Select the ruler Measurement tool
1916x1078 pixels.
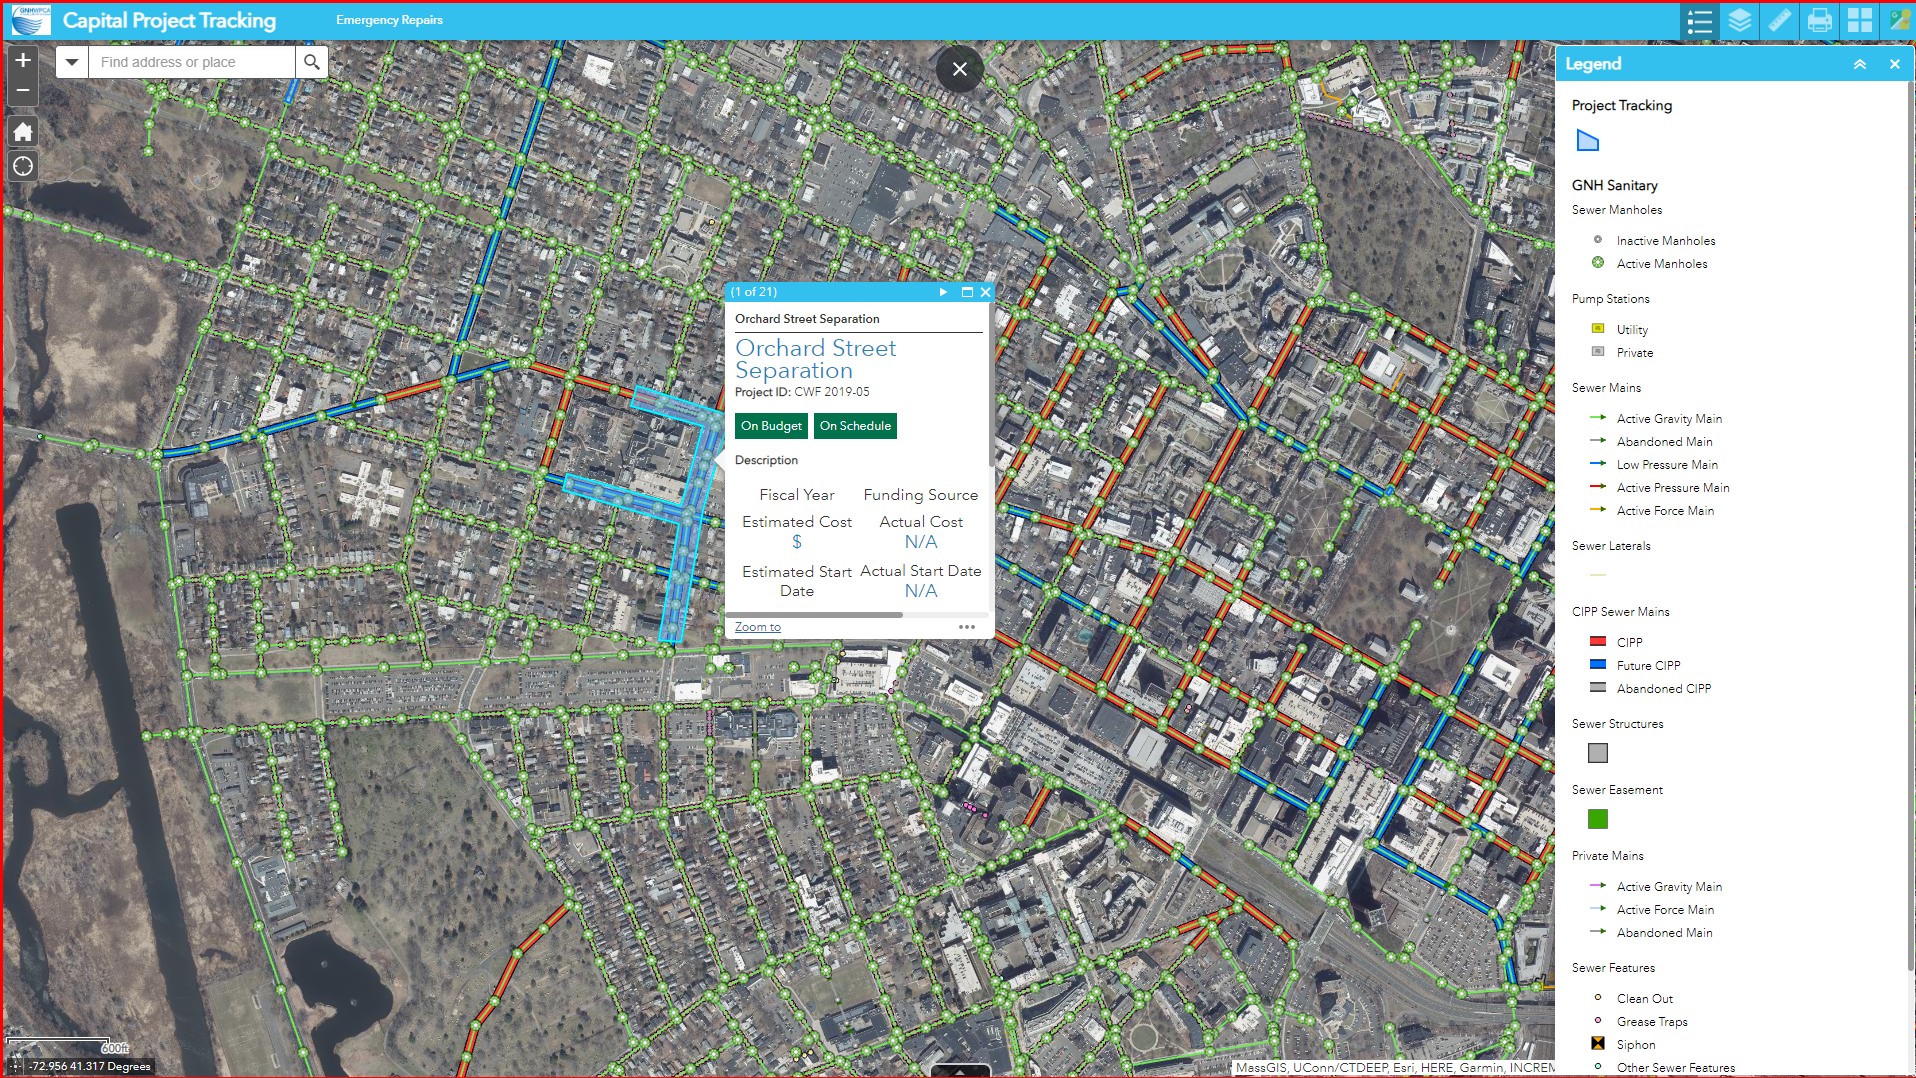coord(1779,21)
